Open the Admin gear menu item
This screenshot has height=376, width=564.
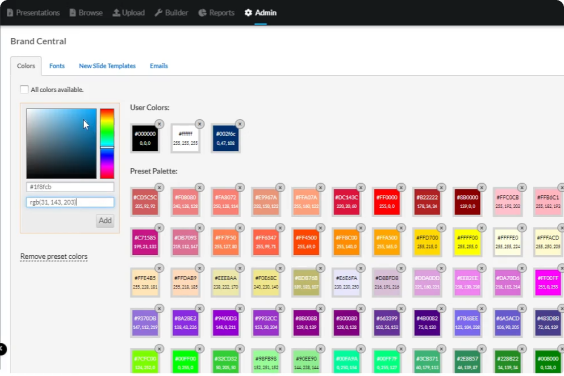click(x=261, y=13)
